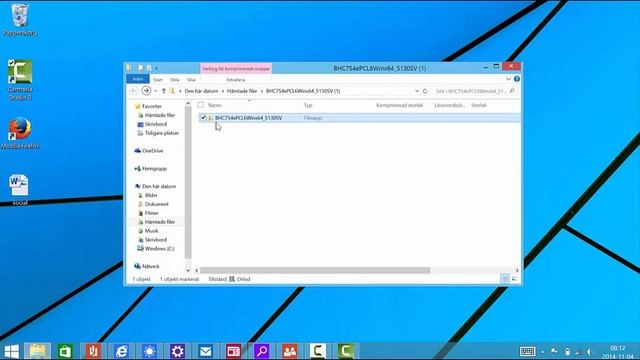Open the address bar history dropdown
This screenshot has width=640, height=360.
click(417, 91)
